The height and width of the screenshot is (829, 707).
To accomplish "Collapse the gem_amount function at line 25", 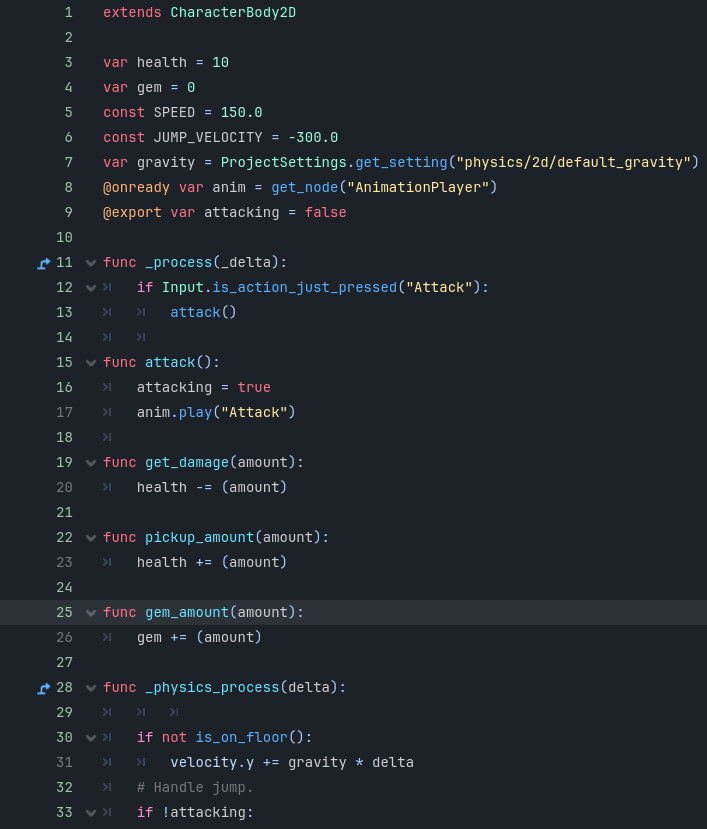I will (x=91, y=613).
